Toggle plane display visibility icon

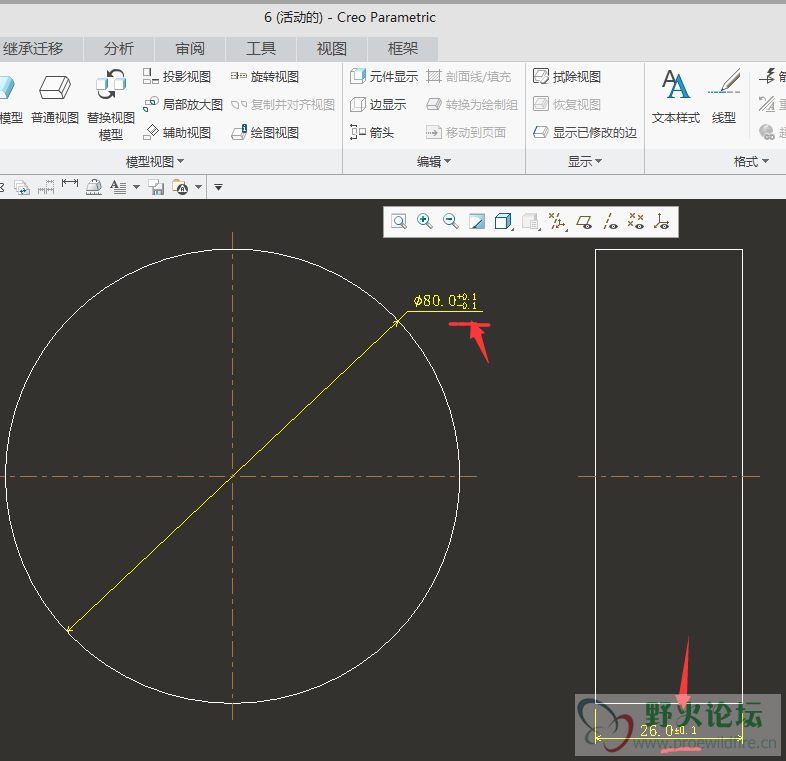584,222
